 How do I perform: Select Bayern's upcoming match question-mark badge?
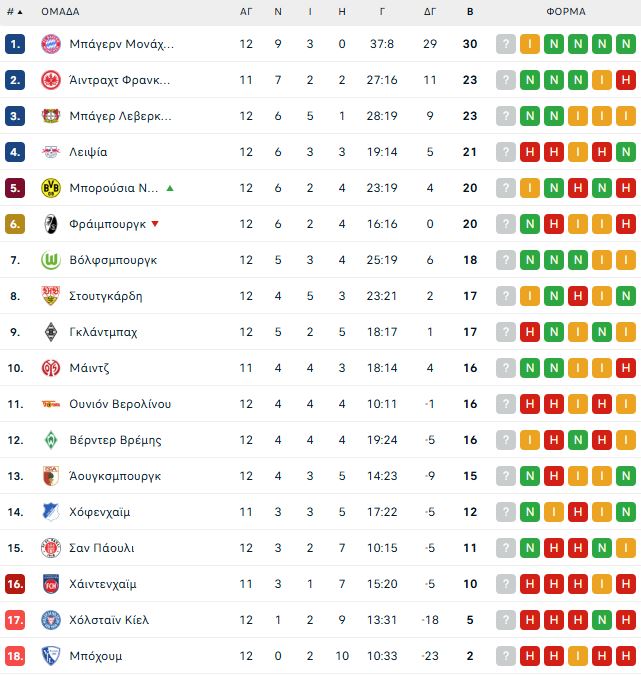click(x=506, y=44)
